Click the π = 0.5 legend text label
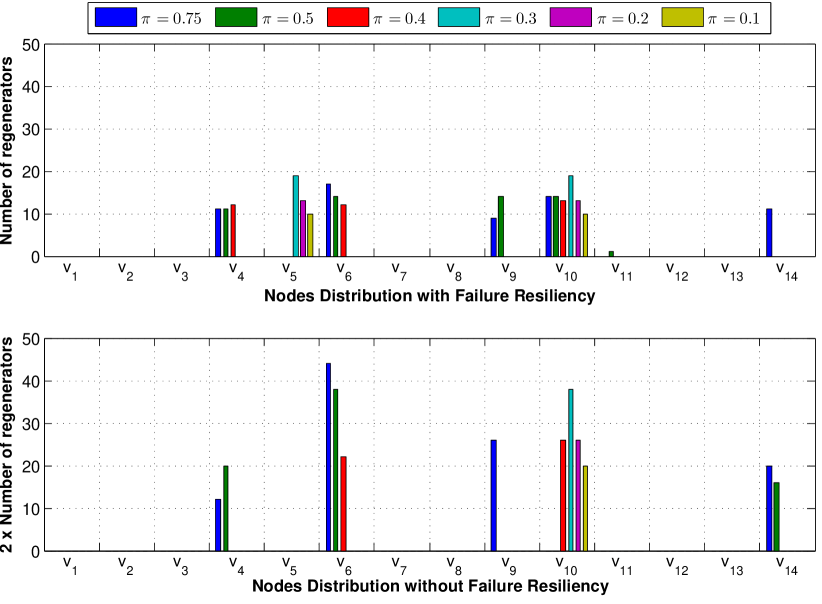 (288, 18)
